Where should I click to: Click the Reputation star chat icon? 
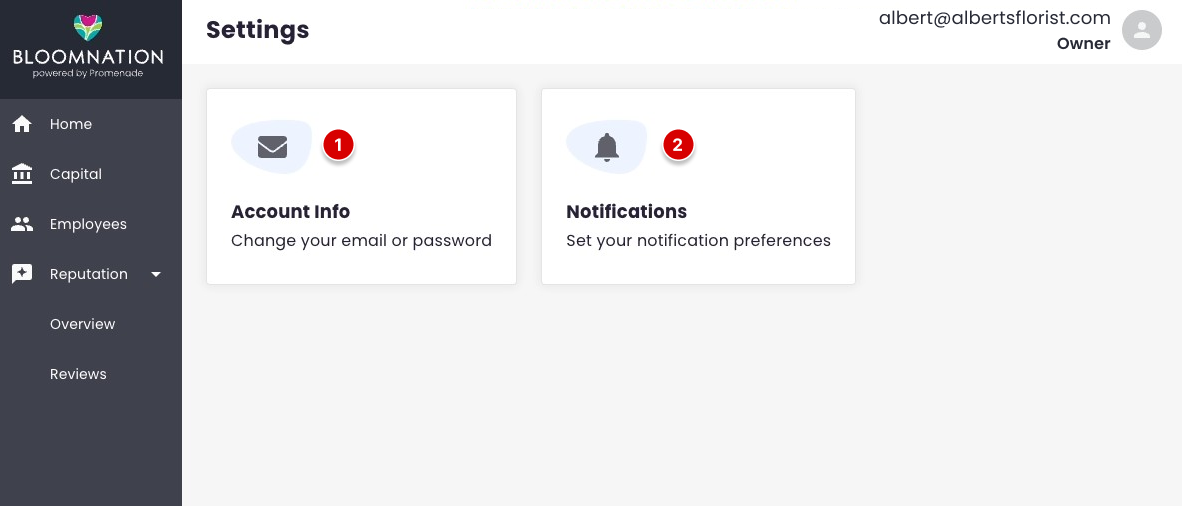(22, 274)
